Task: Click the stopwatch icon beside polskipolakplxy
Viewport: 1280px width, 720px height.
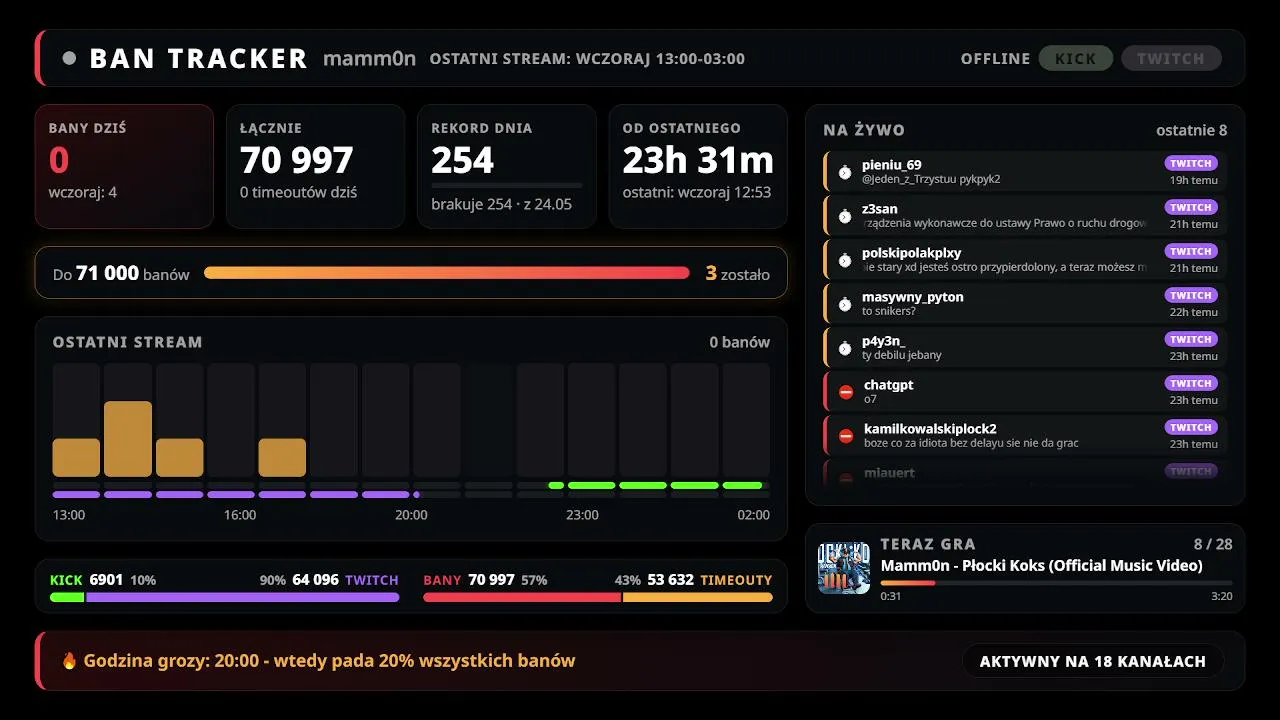Action: [845, 260]
